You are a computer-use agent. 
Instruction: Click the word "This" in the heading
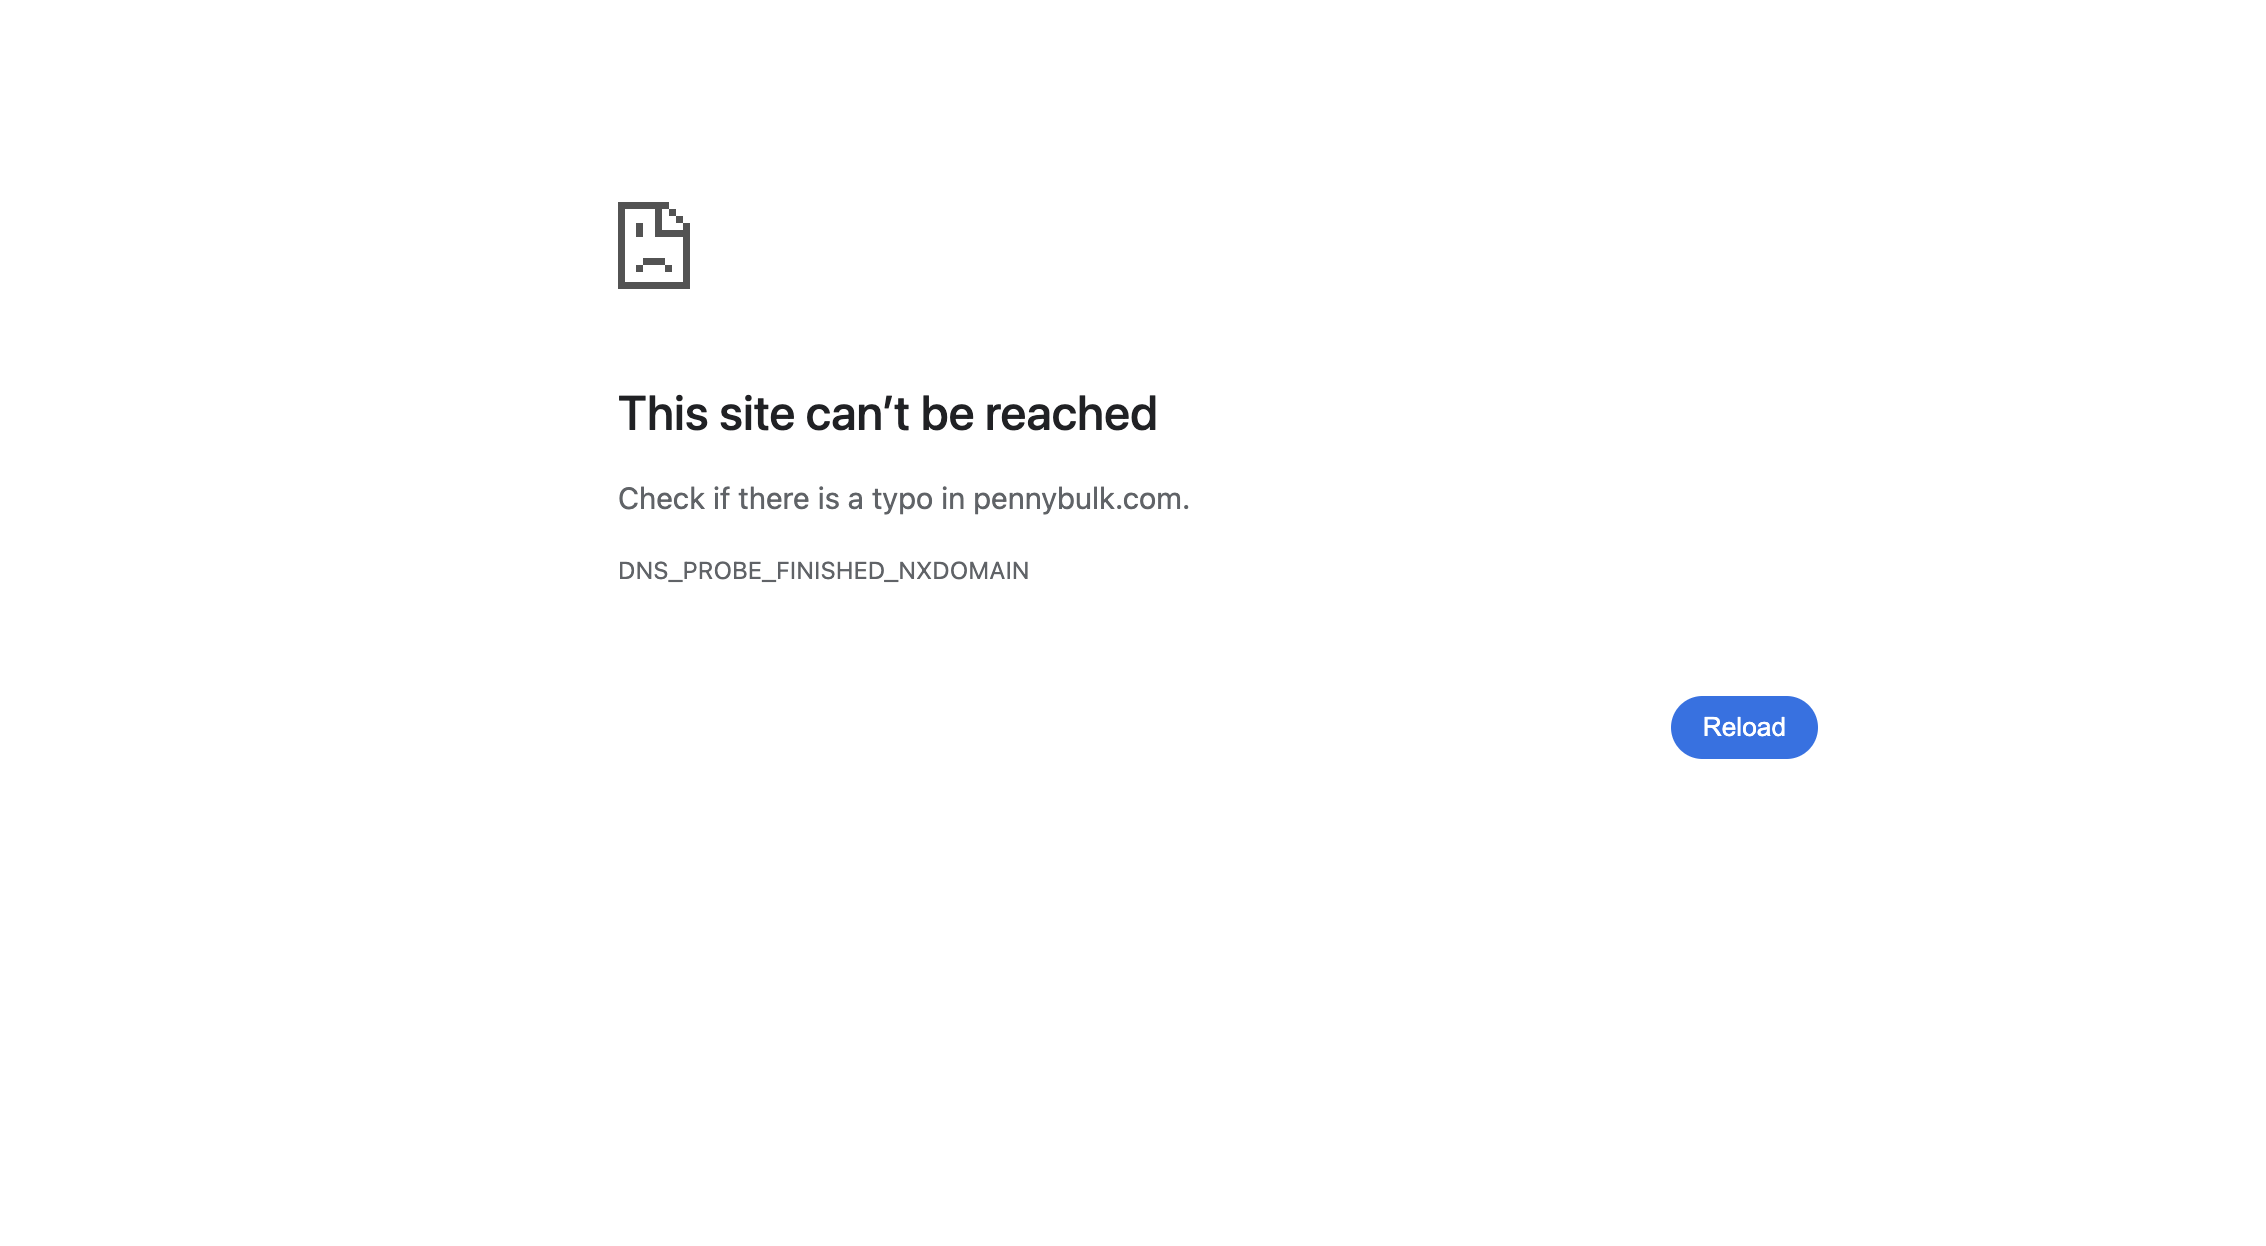(x=663, y=414)
